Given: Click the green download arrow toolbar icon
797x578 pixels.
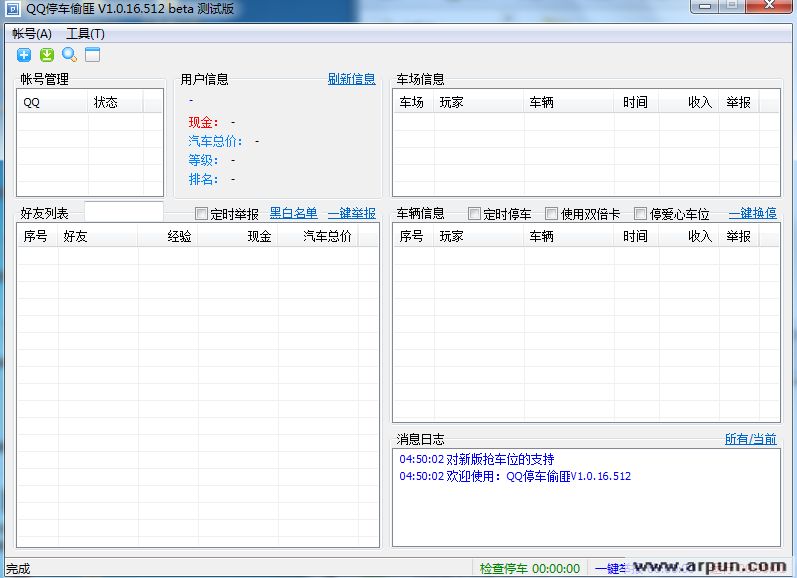Looking at the screenshot, I should (47, 55).
